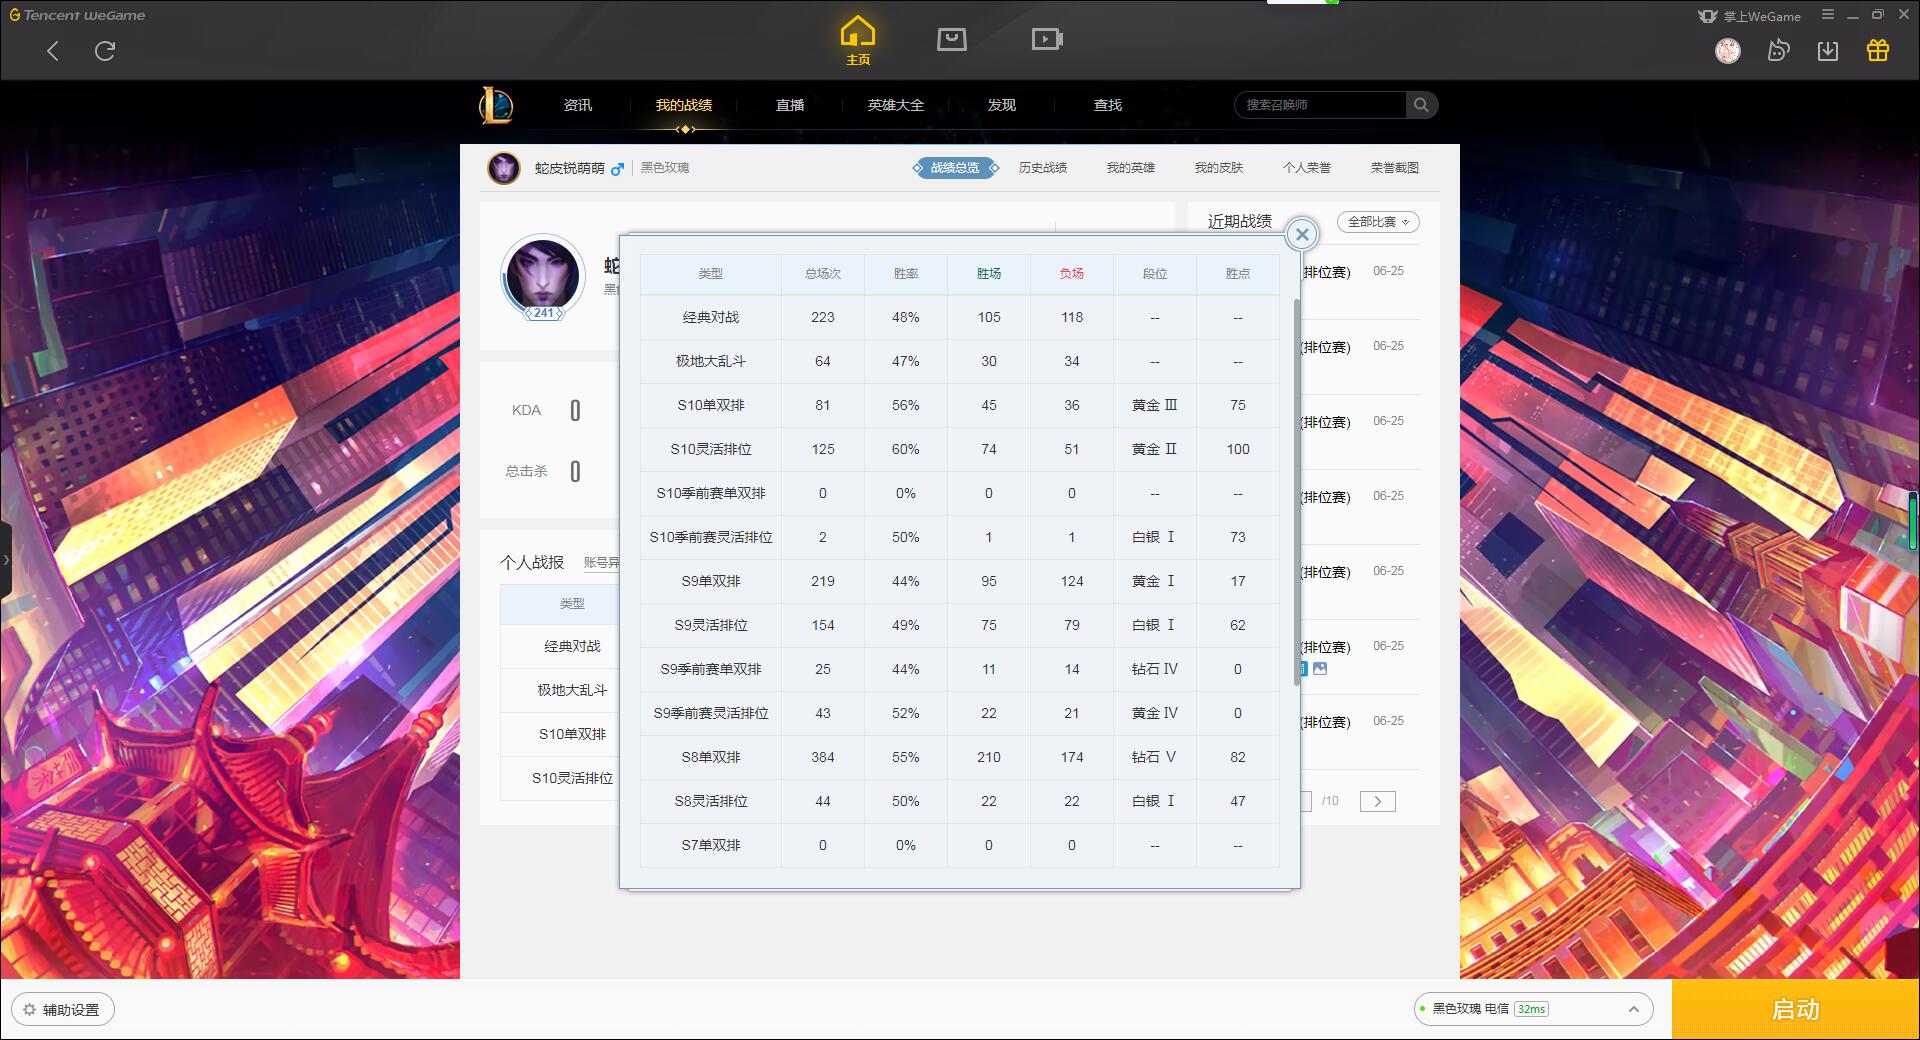Select the S9单双排 row
This screenshot has height=1040, width=1920.
960,581
